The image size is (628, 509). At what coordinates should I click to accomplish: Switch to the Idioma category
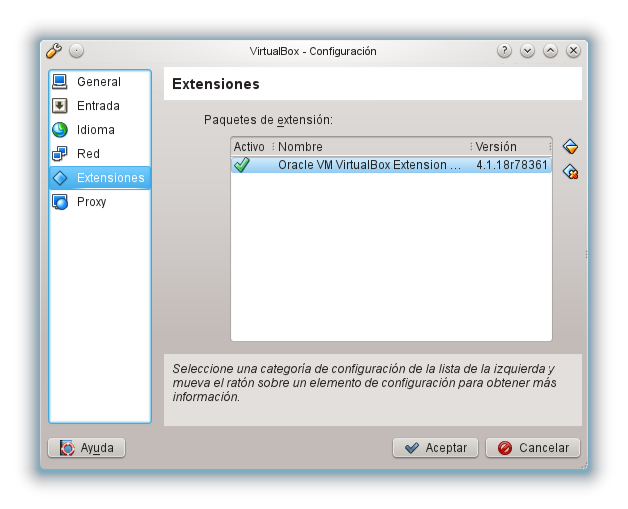coord(100,130)
